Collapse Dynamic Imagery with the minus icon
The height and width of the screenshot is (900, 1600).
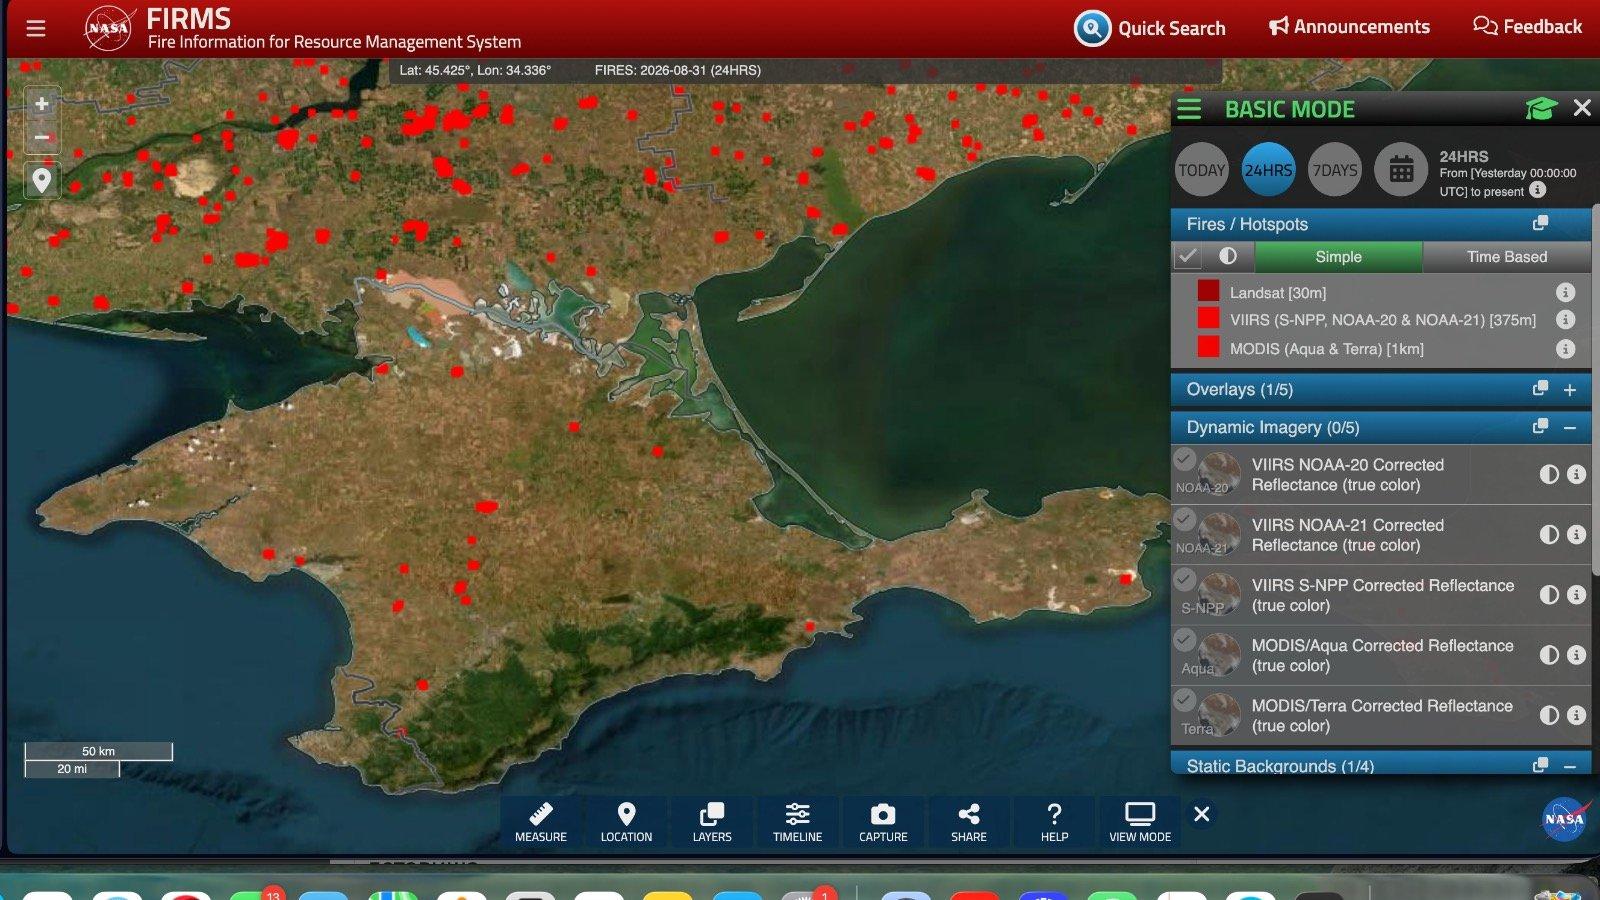(x=1570, y=428)
